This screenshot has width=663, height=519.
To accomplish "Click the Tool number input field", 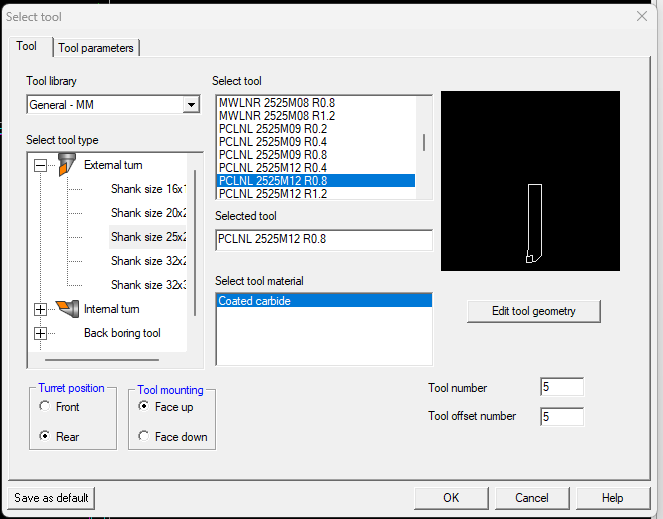I will 562,387.
